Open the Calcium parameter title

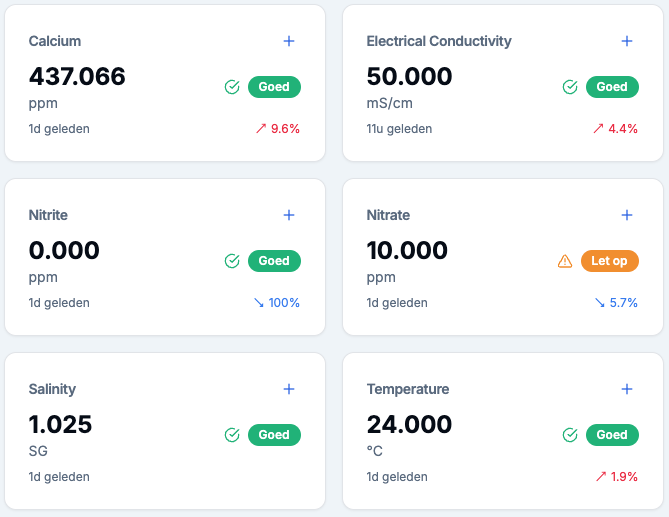55,41
